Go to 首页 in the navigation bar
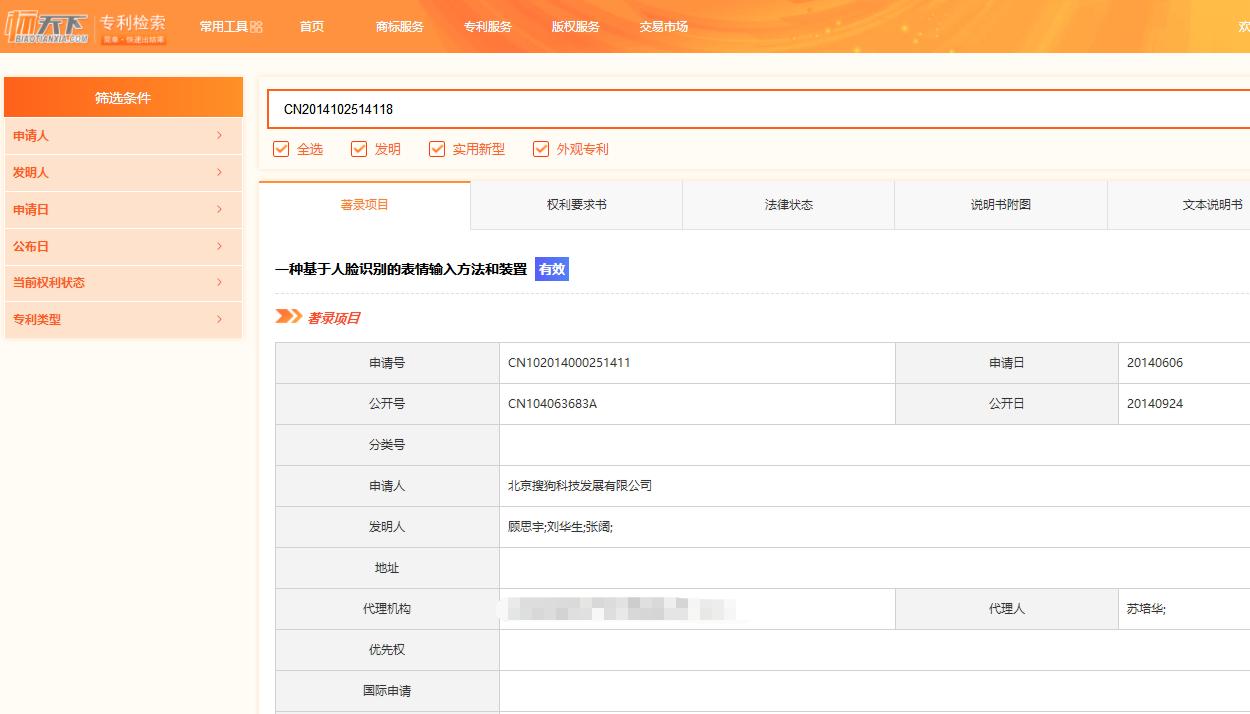Image resolution: width=1250 pixels, height=714 pixels. [310, 27]
